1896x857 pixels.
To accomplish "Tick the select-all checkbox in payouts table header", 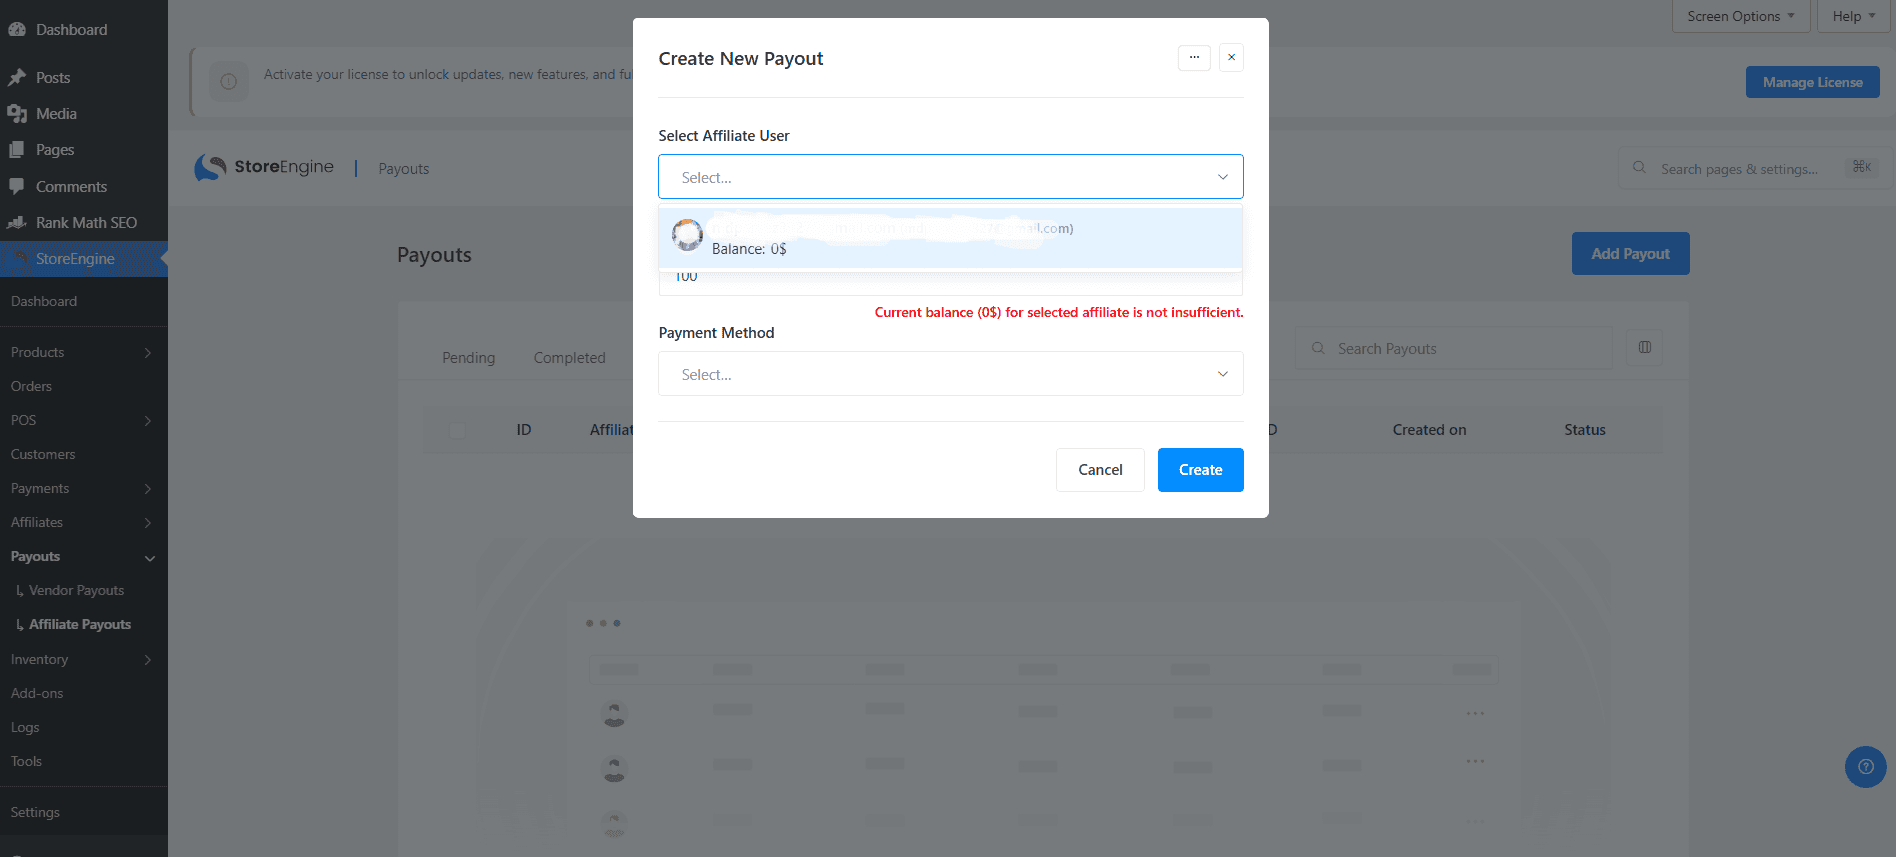I will pyautogui.click(x=458, y=430).
